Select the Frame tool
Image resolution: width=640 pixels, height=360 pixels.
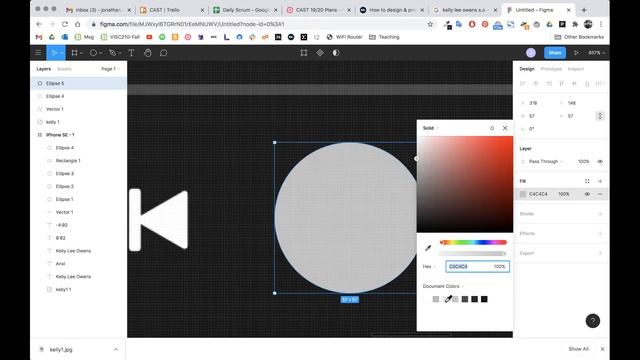click(74, 53)
